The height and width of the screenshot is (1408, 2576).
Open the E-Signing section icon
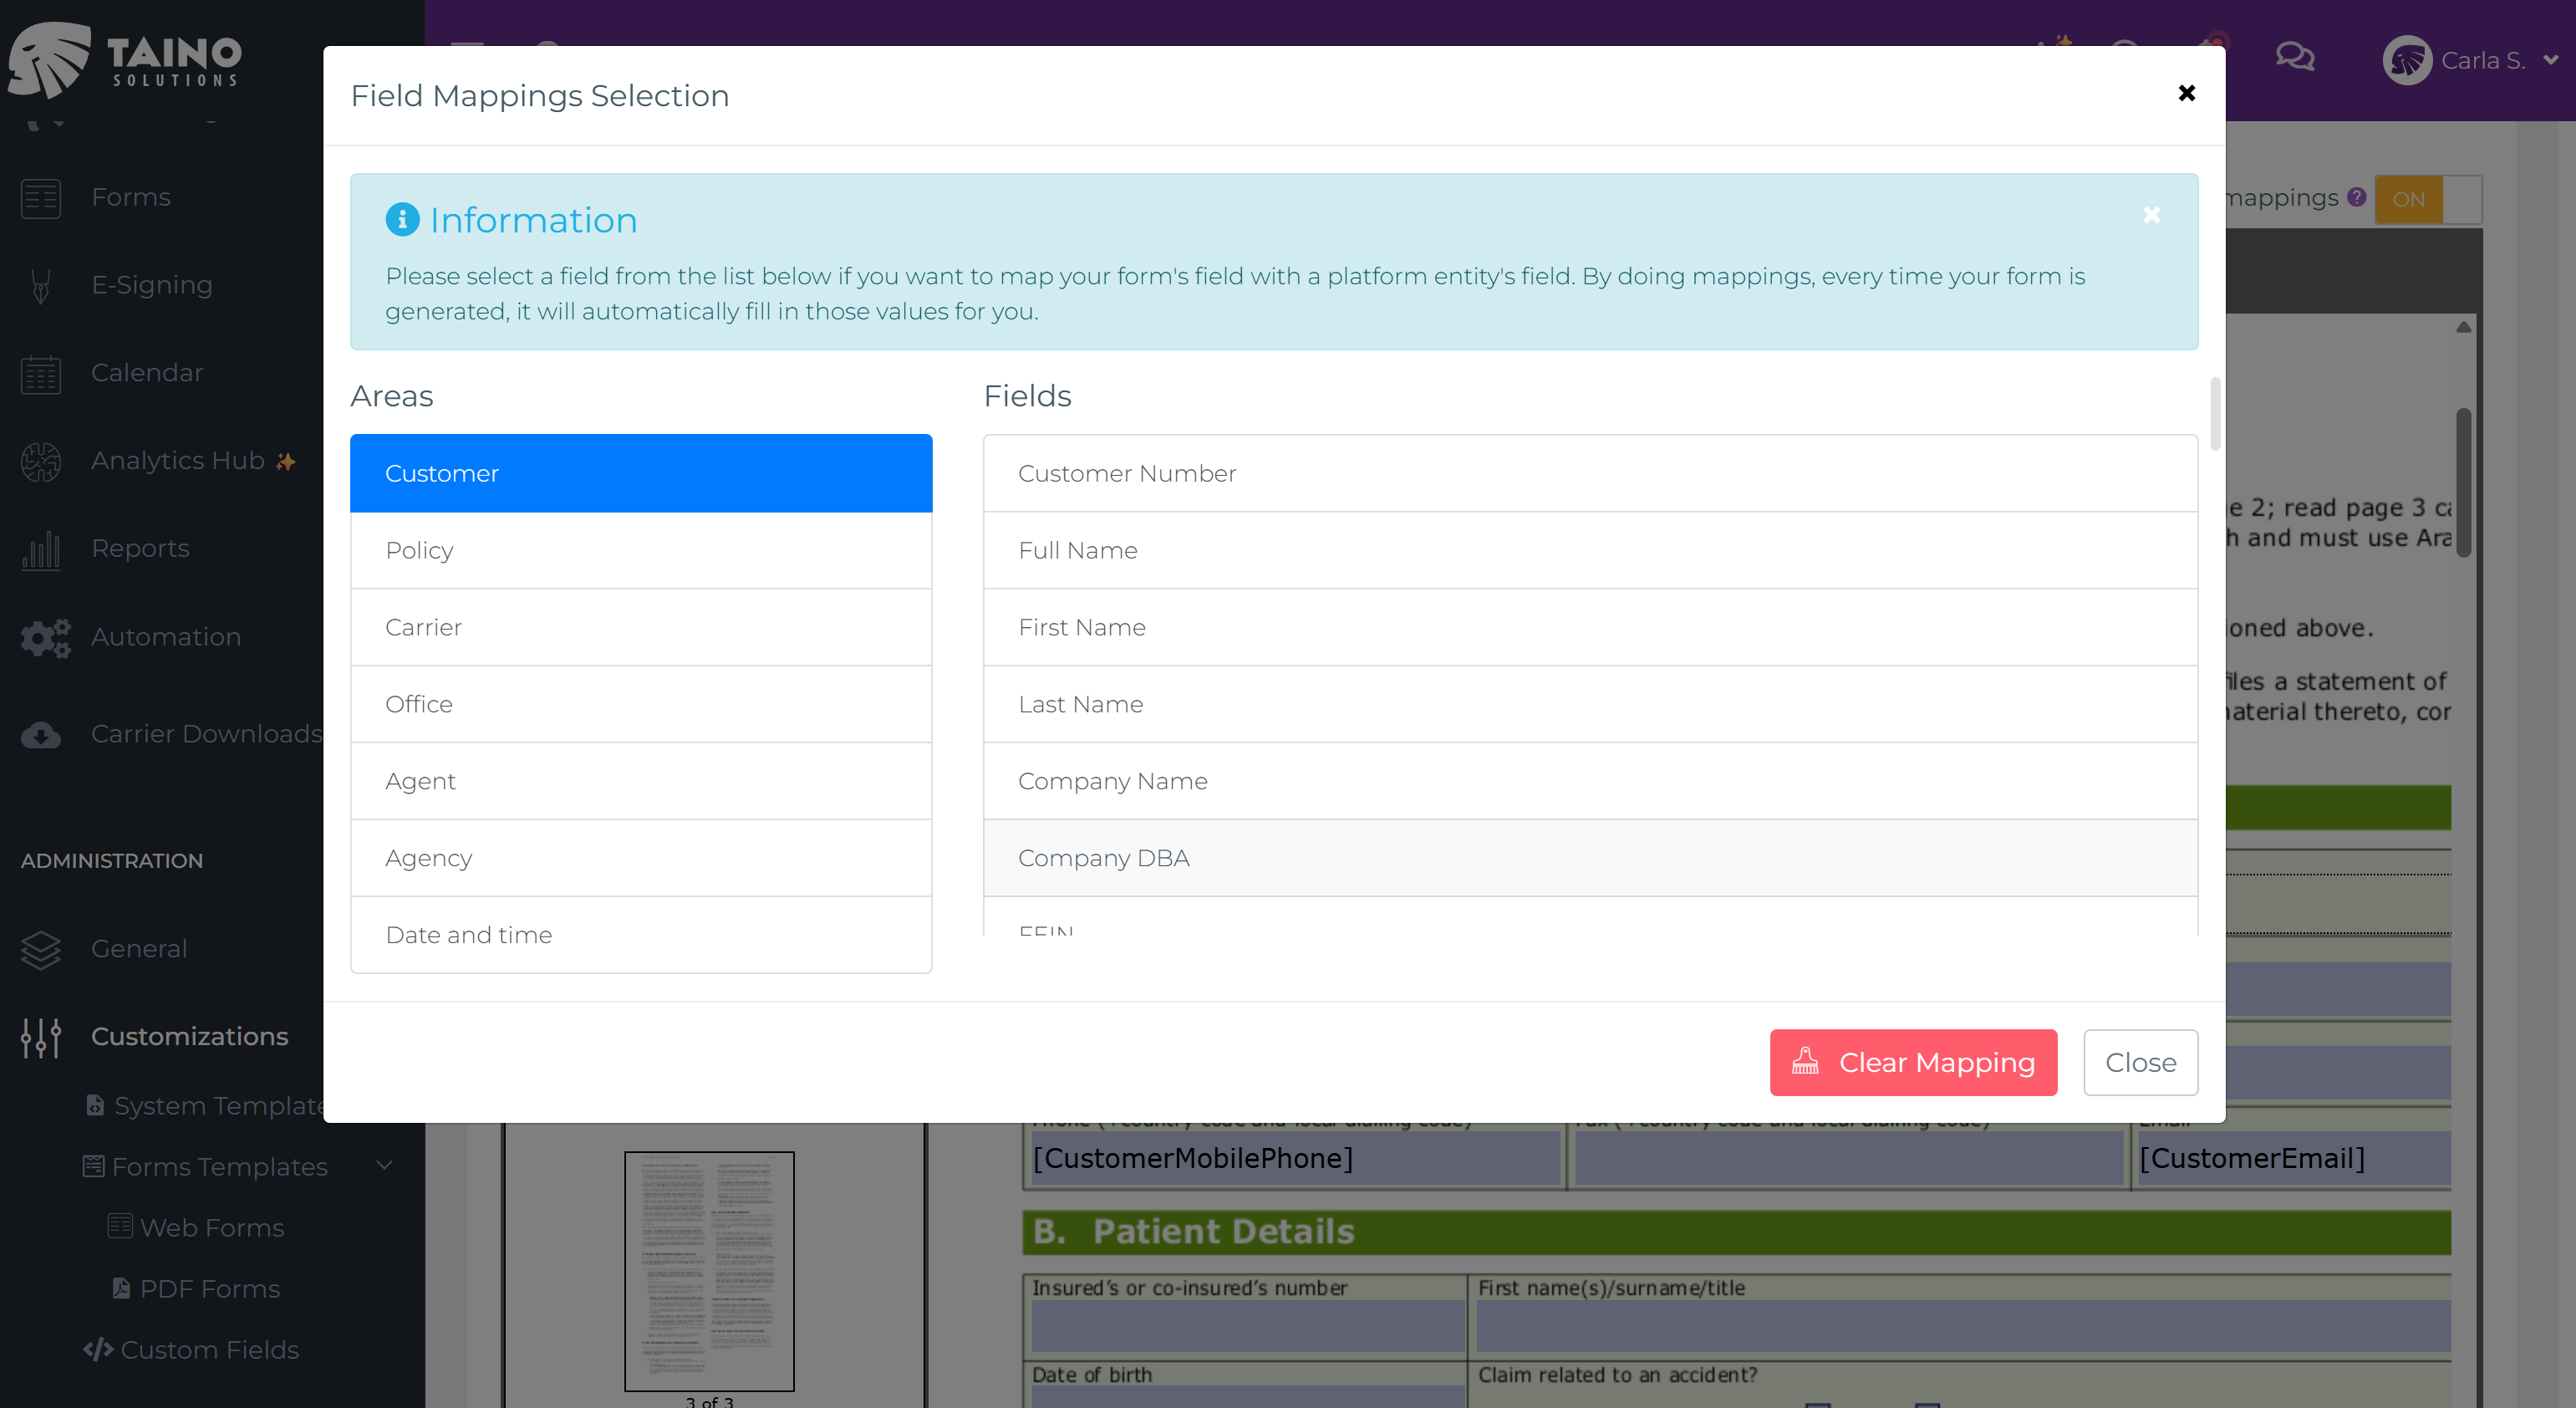tap(40, 286)
